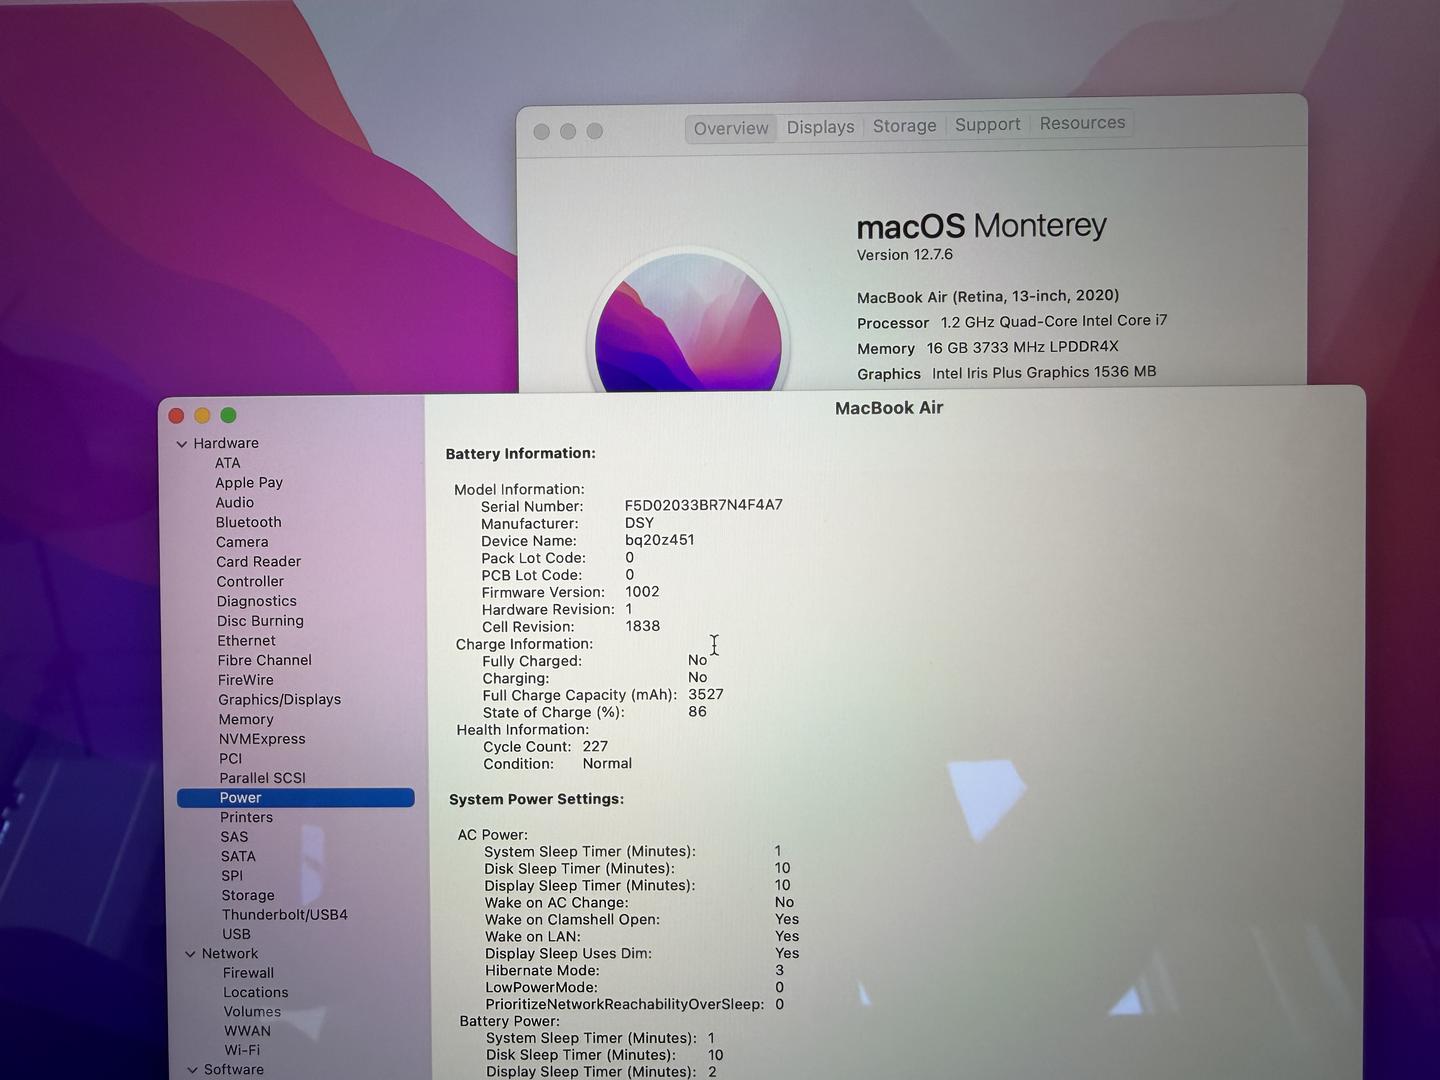Viewport: 1440px width, 1080px height.
Task: Select Controller in the sidebar
Action: [x=250, y=581]
